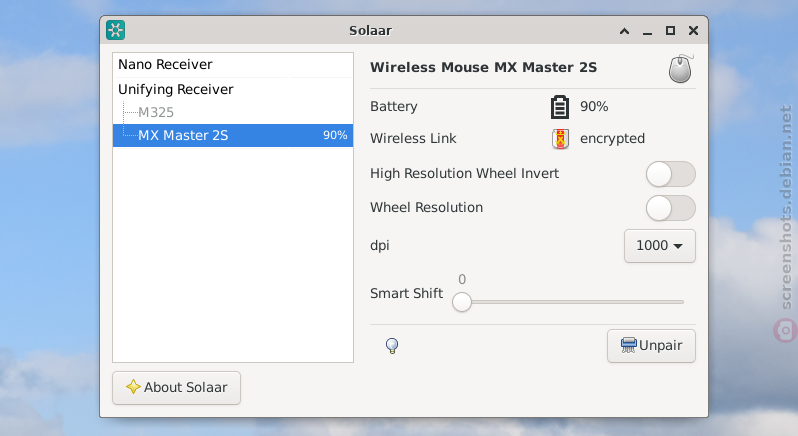Click the Battery label

pyautogui.click(x=393, y=106)
